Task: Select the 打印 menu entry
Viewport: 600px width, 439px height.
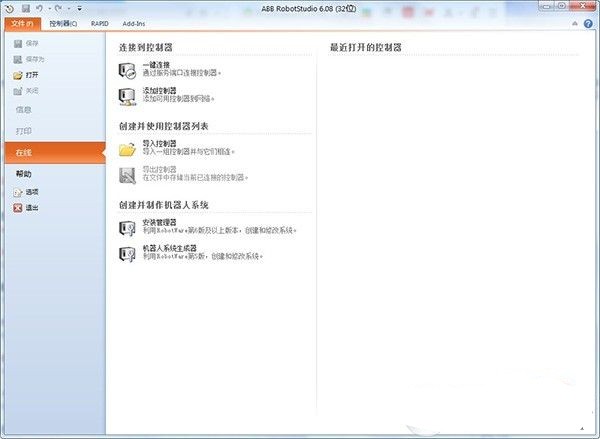Action: click(23, 131)
